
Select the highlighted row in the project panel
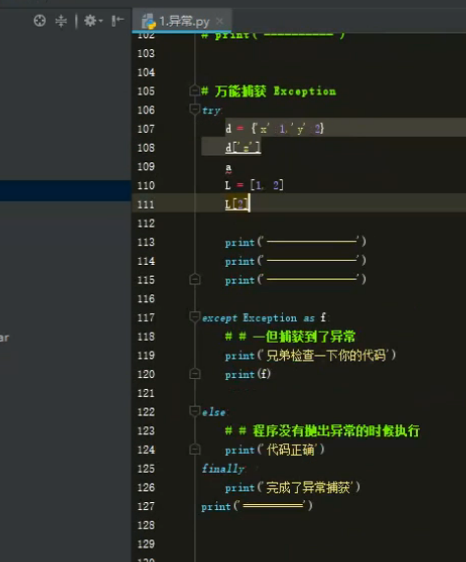click(x=66, y=190)
